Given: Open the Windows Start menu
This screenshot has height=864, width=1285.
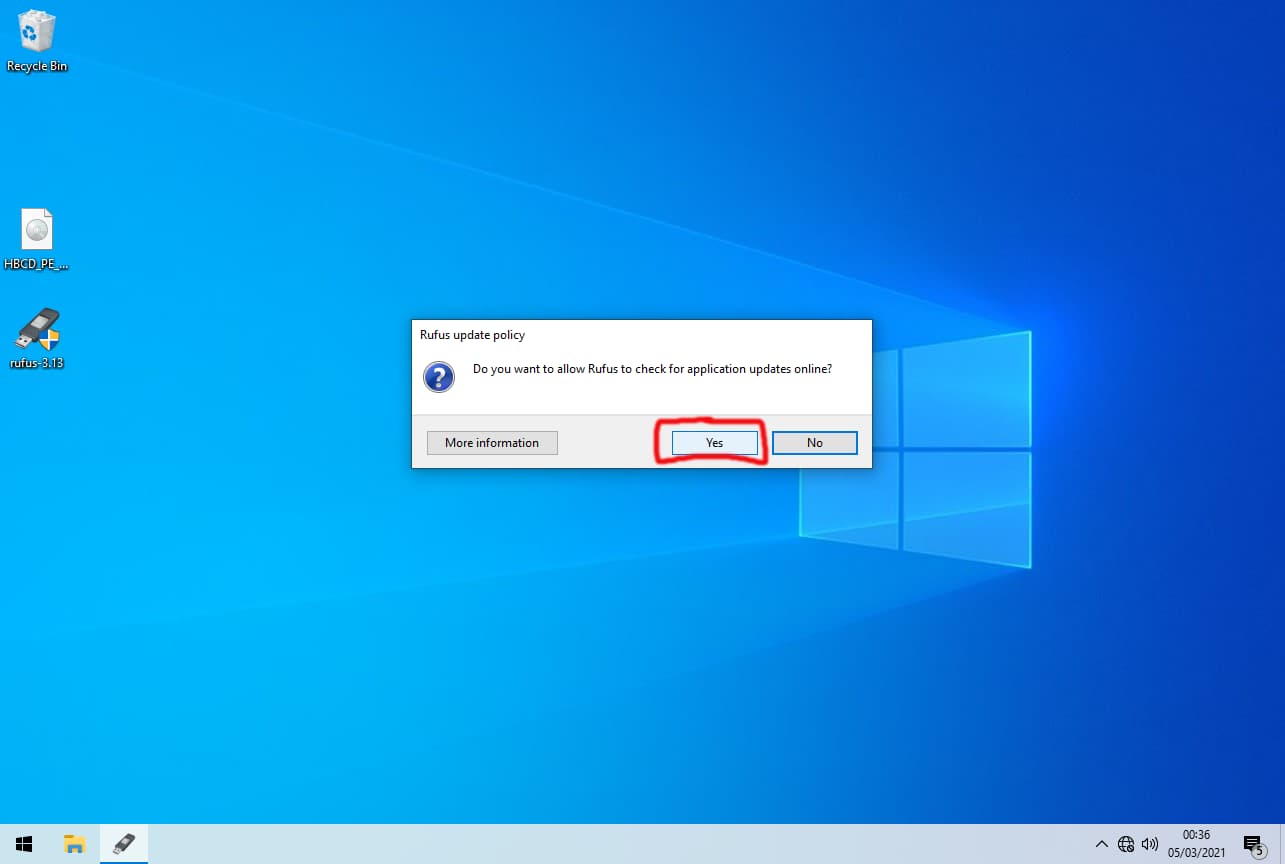Looking at the screenshot, I should point(24,844).
